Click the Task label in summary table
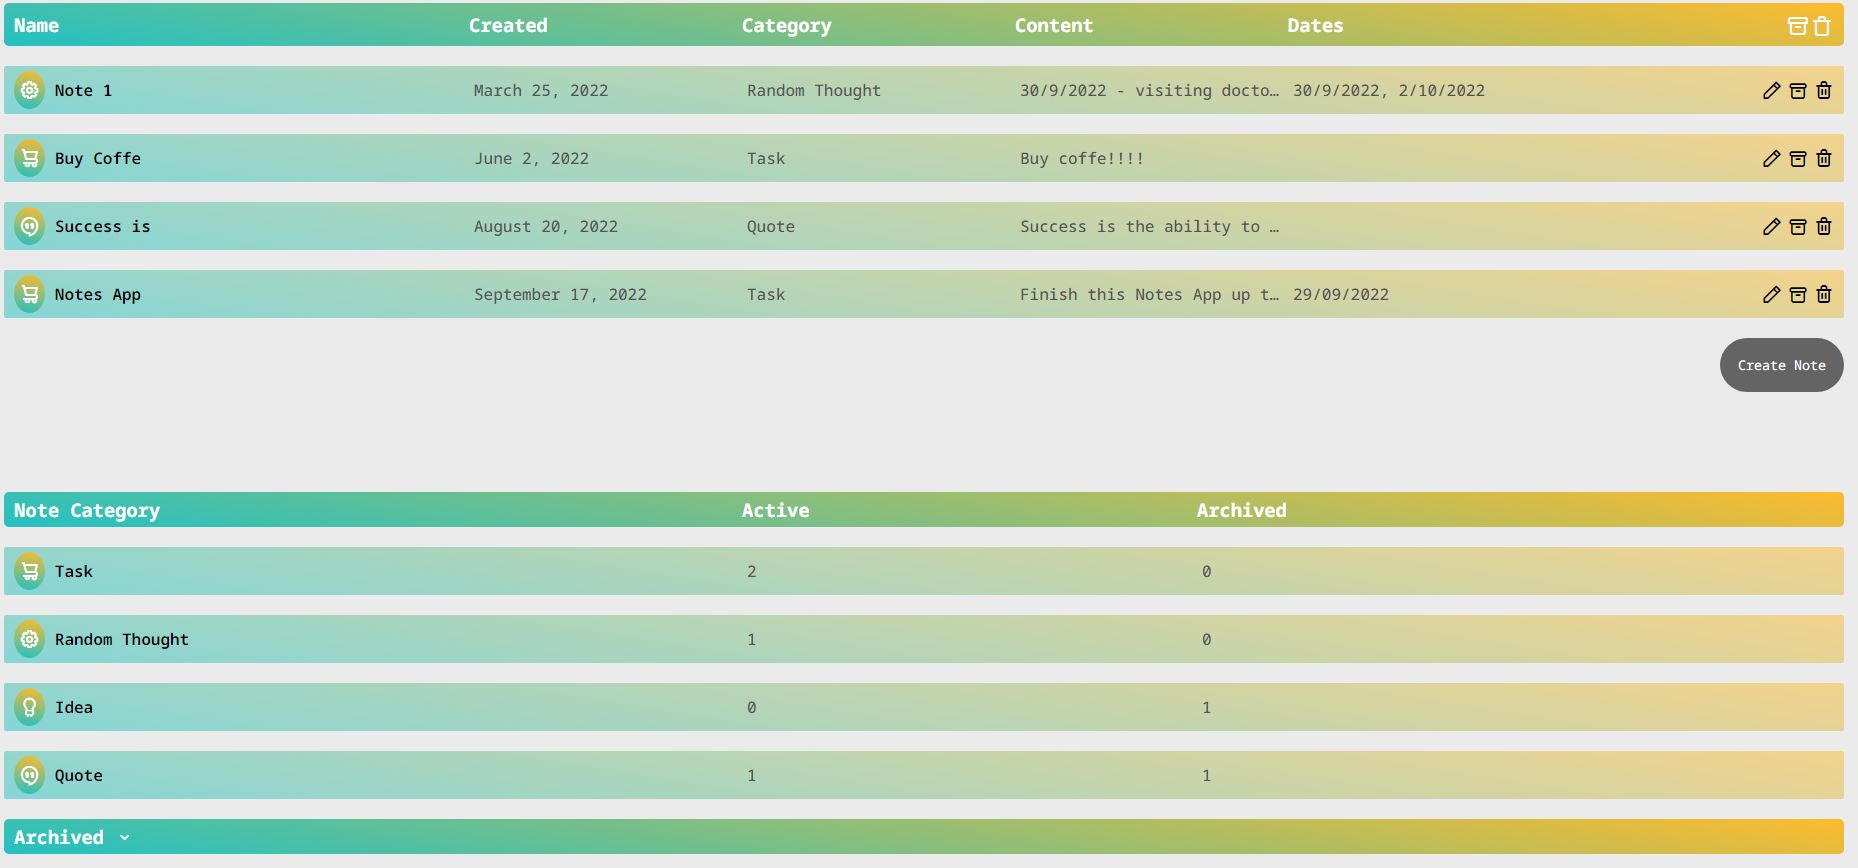The width and height of the screenshot is (1858, 868). (x=74, y=572)
